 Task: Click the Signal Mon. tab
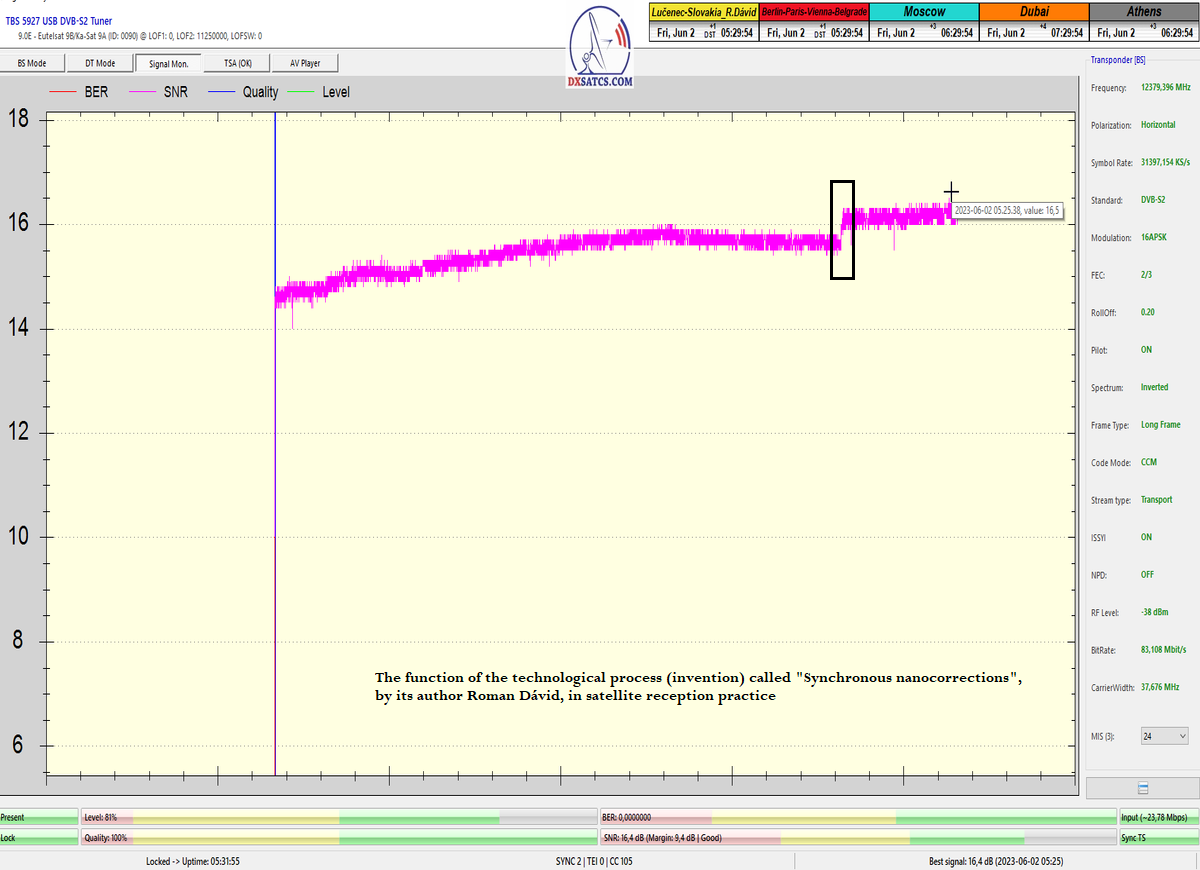(x=168, y=63)
